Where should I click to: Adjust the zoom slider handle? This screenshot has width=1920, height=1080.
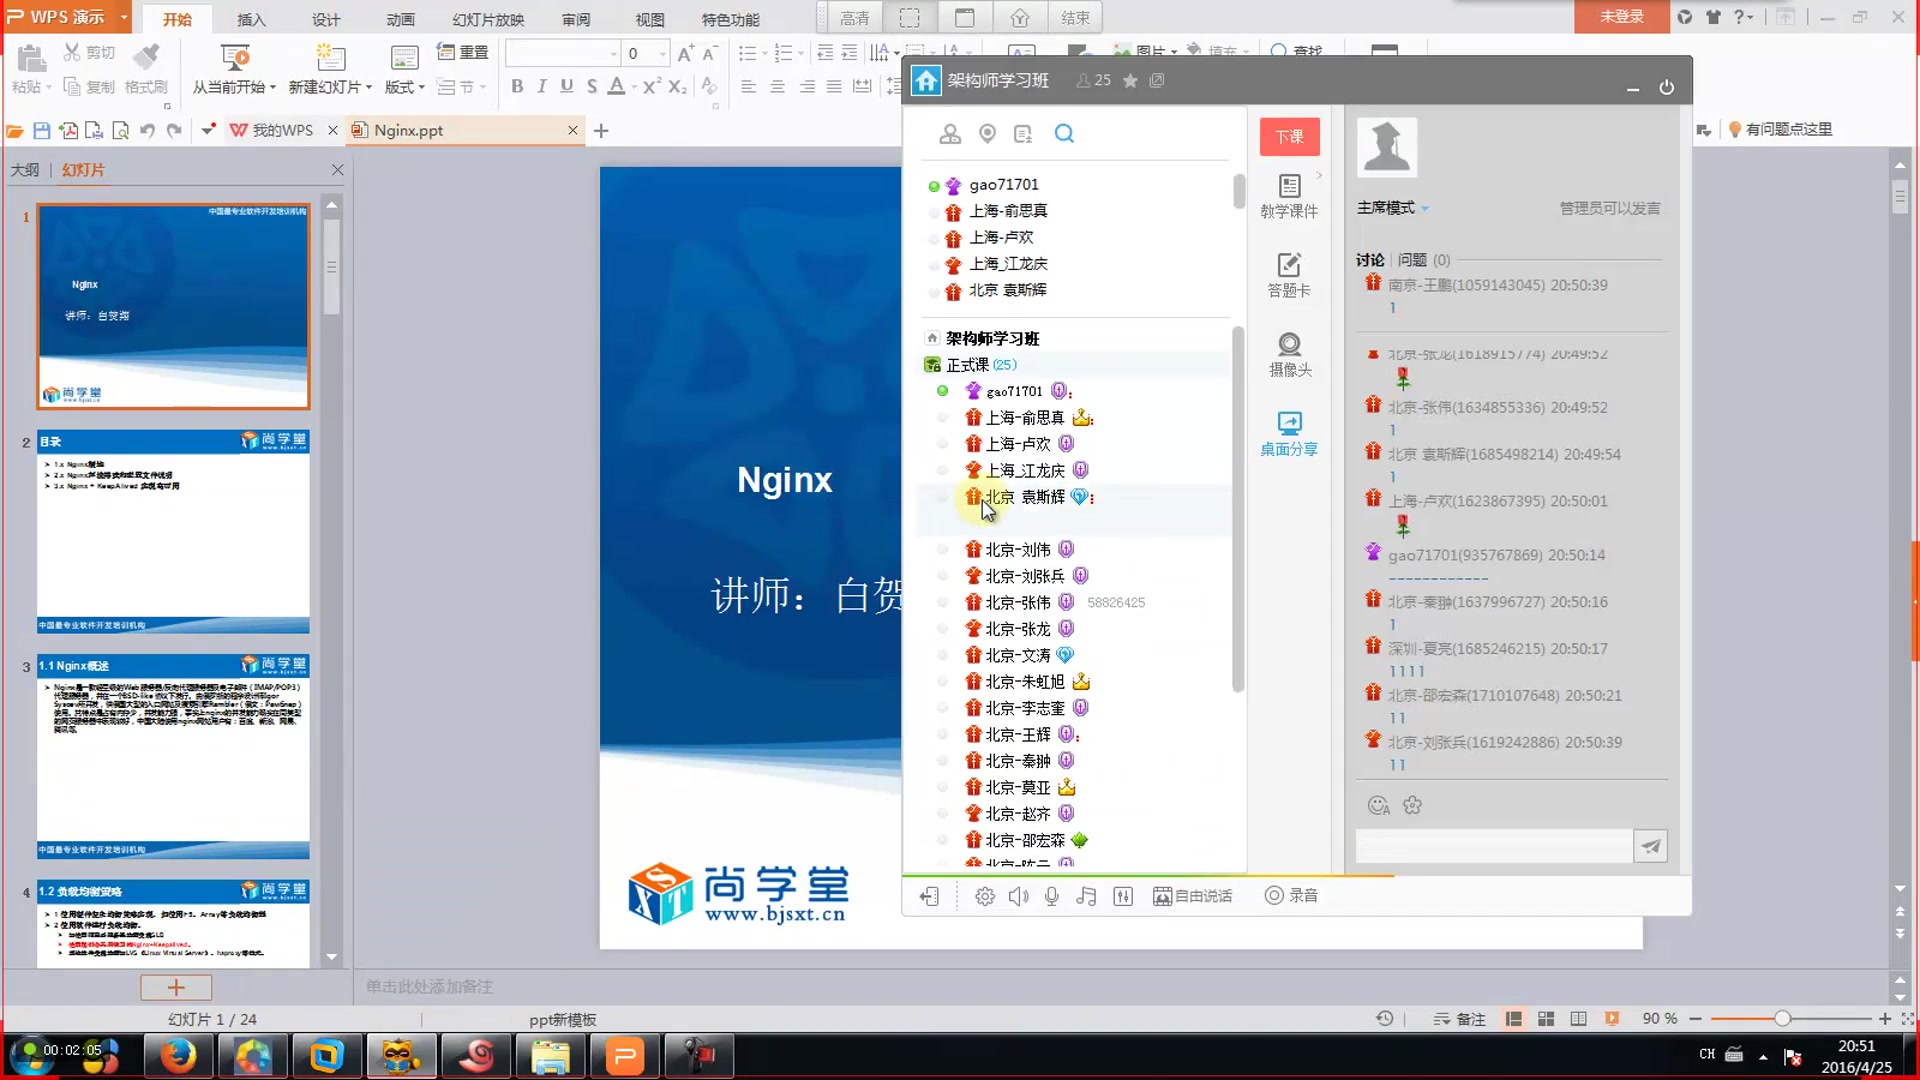pyautogui.click(x=1782, y=1019)
